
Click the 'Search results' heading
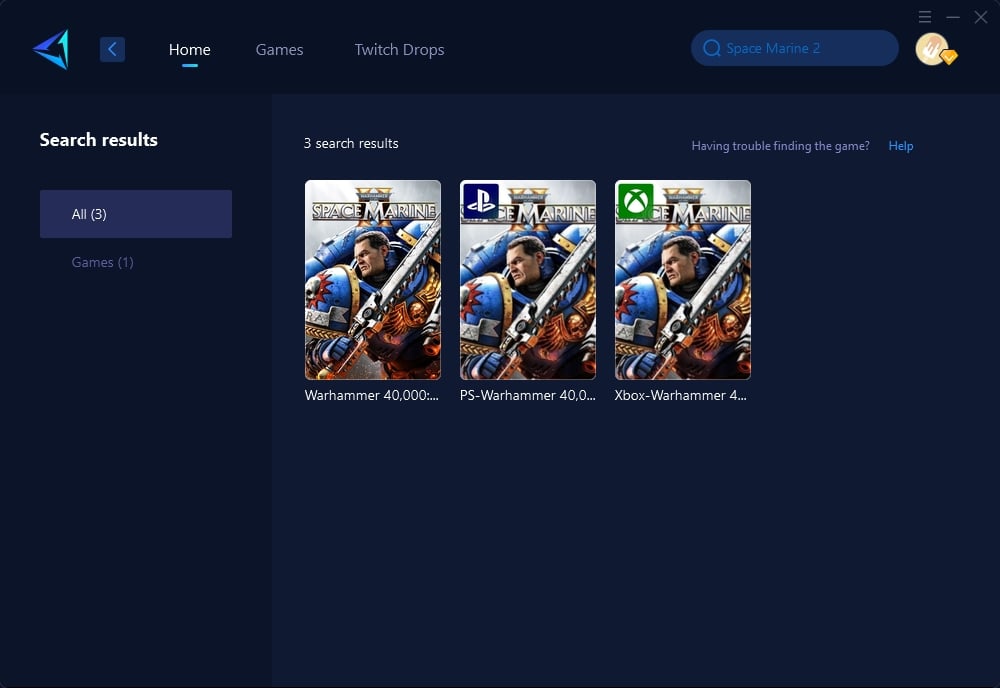tap(99, 140)
